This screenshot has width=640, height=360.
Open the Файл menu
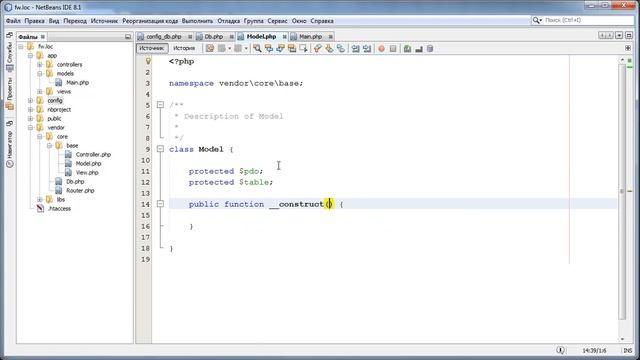[x=13, y=21]
